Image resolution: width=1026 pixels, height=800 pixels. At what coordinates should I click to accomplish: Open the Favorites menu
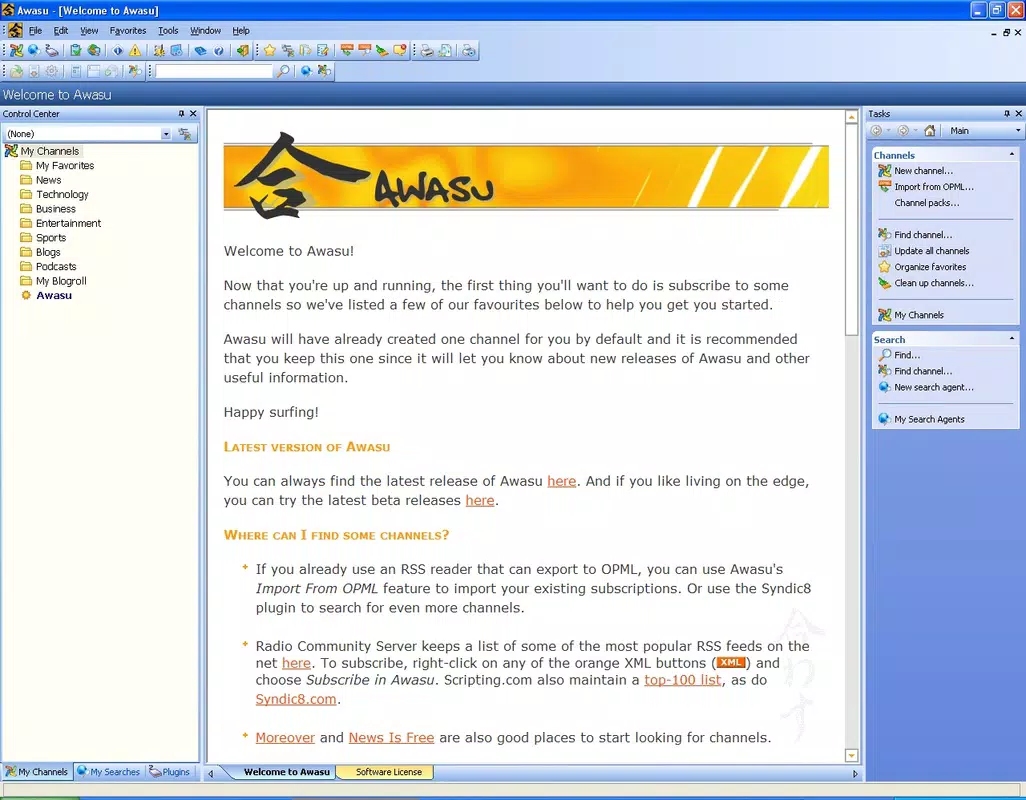(x=128, y=30)
